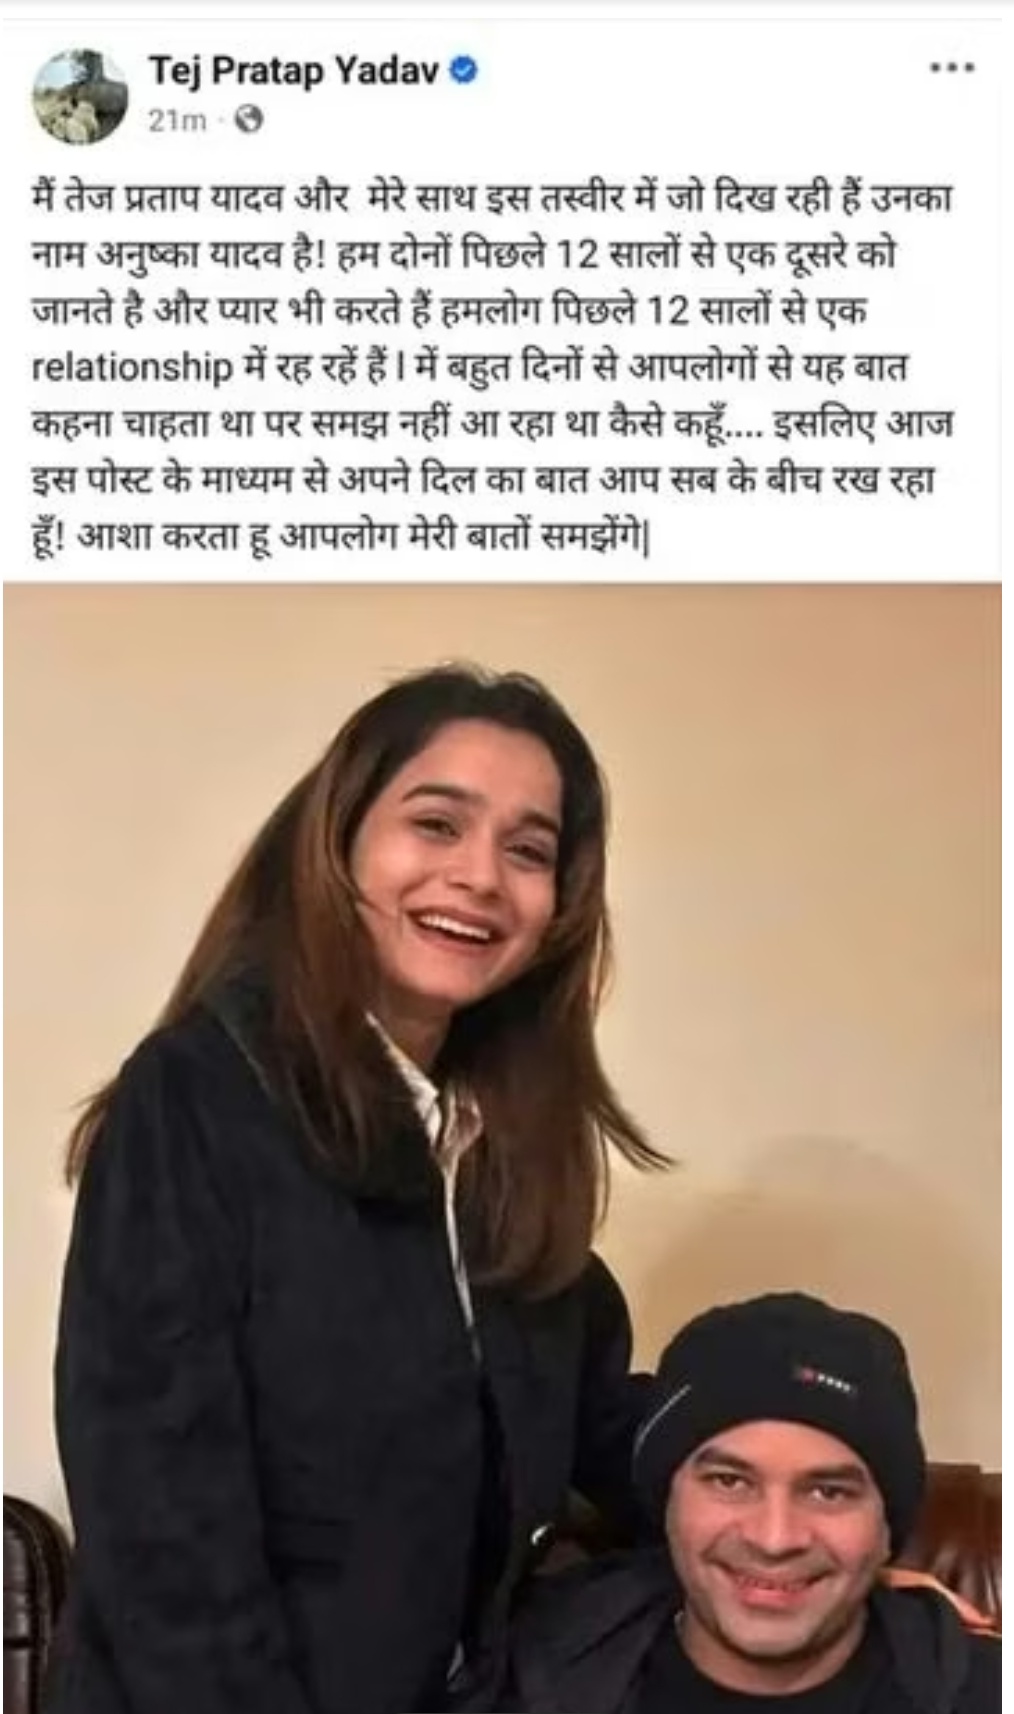This screenshot has width=1014, height=1714.
Task: Open the attached couple photo
Action: coord(502,1147)
